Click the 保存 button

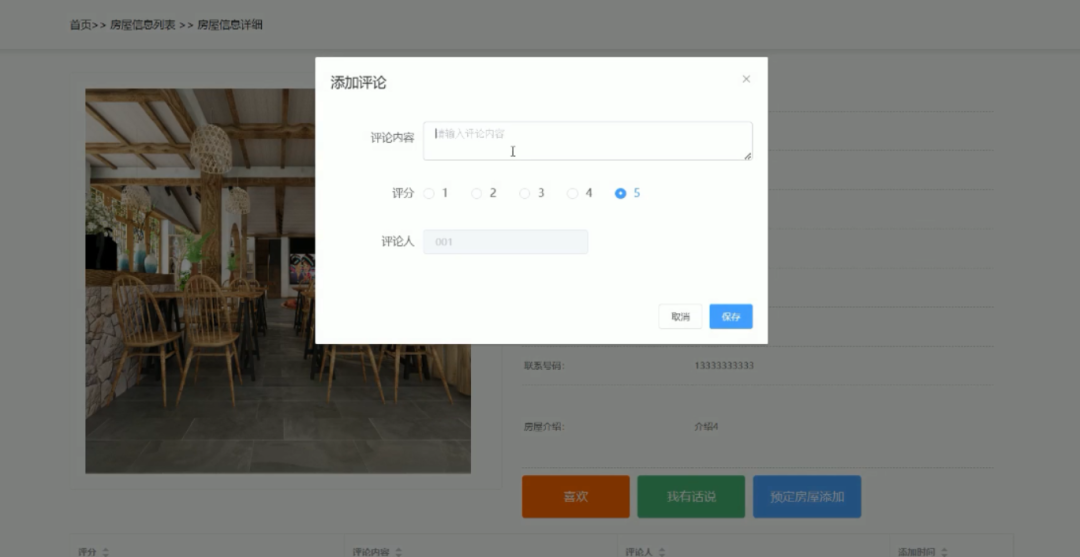pos(731,317)
